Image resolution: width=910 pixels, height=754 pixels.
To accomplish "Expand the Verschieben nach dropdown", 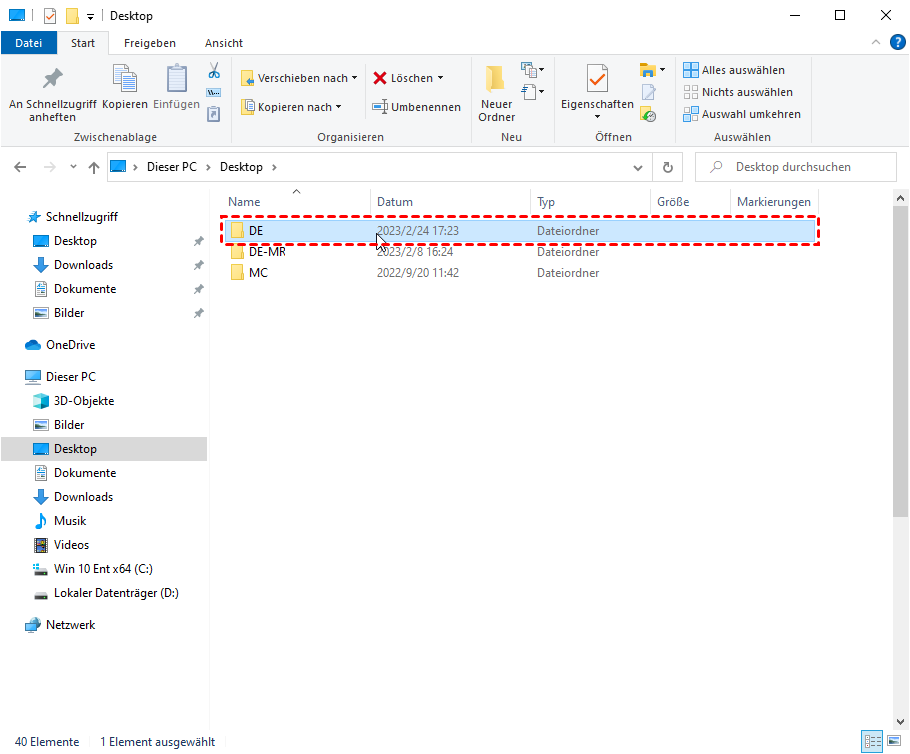I will click(354, 78).
